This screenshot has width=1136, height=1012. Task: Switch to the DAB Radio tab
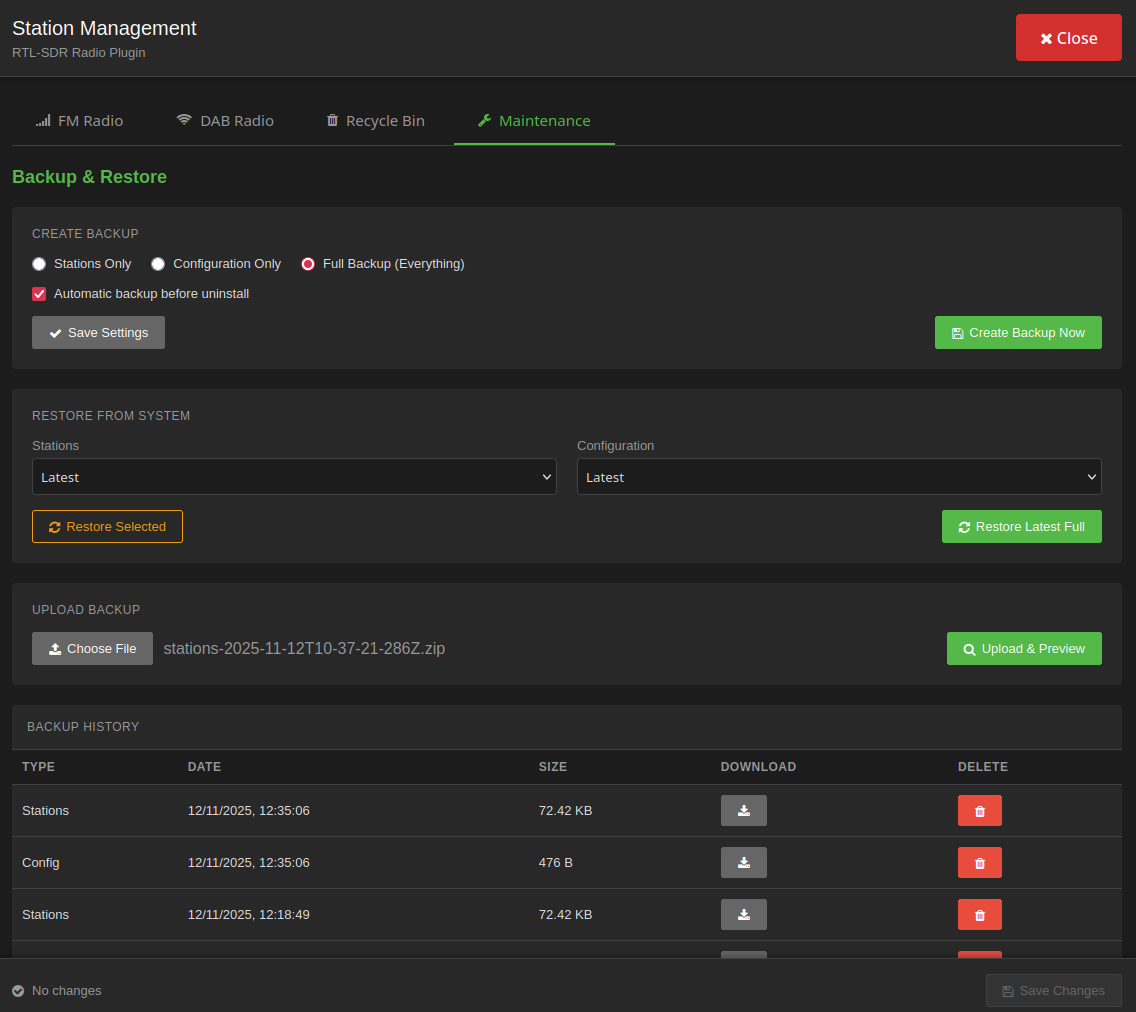click(x=225, y=120)
